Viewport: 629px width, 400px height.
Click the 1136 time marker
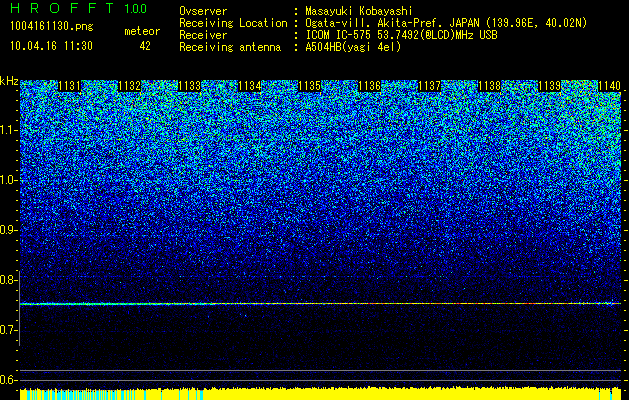pyautogui.click(x=369, y=86)
